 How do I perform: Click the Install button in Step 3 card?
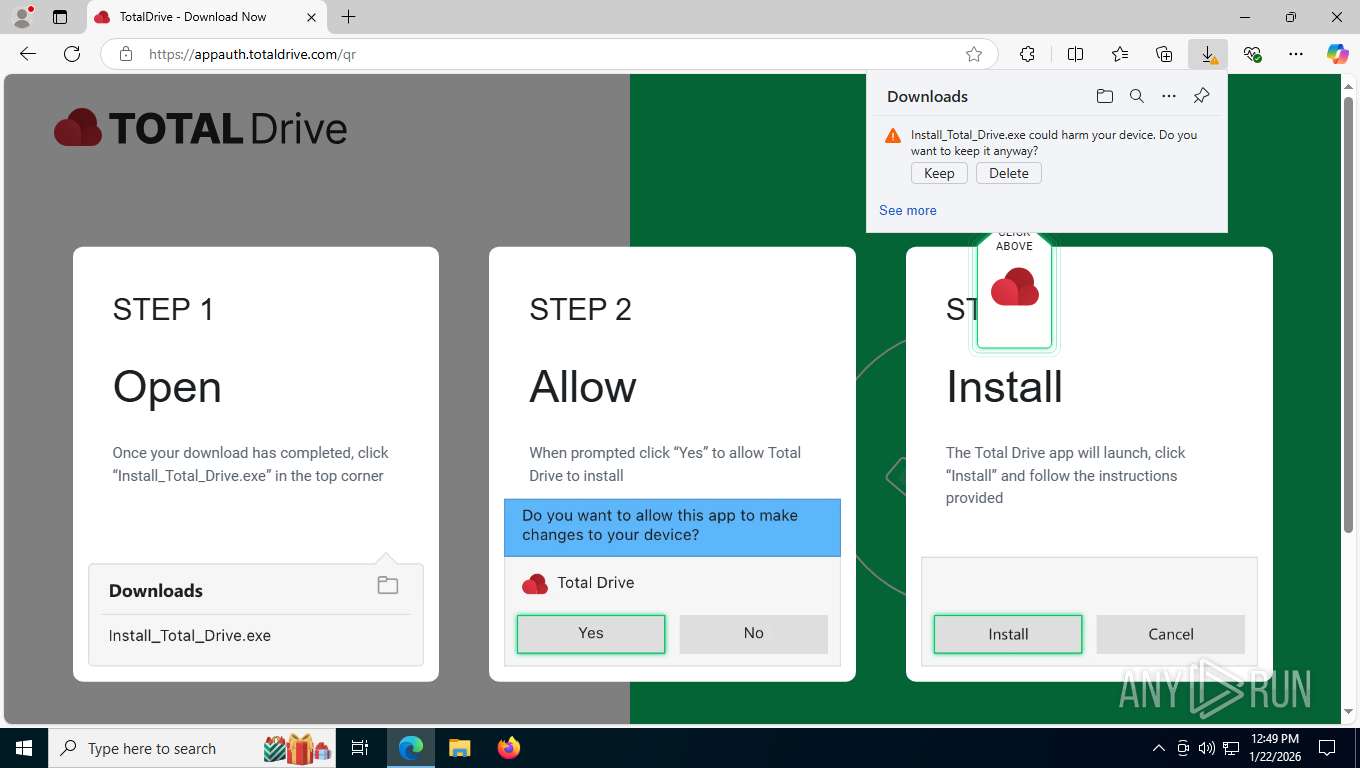[x=1008, y=634]
